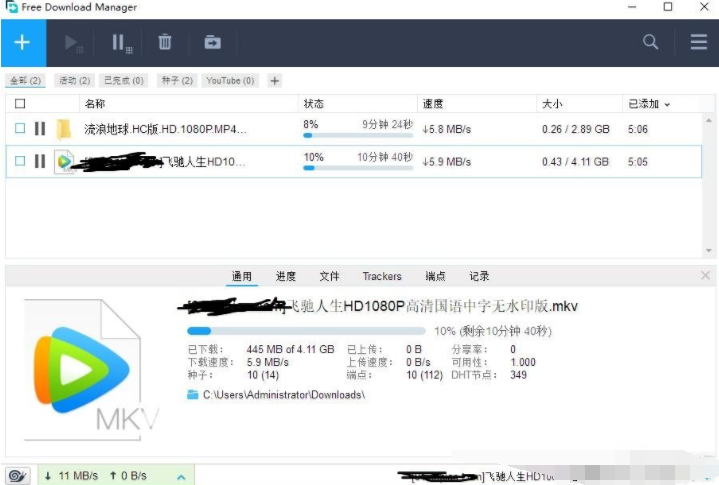
Task: Sort list by 状态 column header
Action: coord(314,104)
